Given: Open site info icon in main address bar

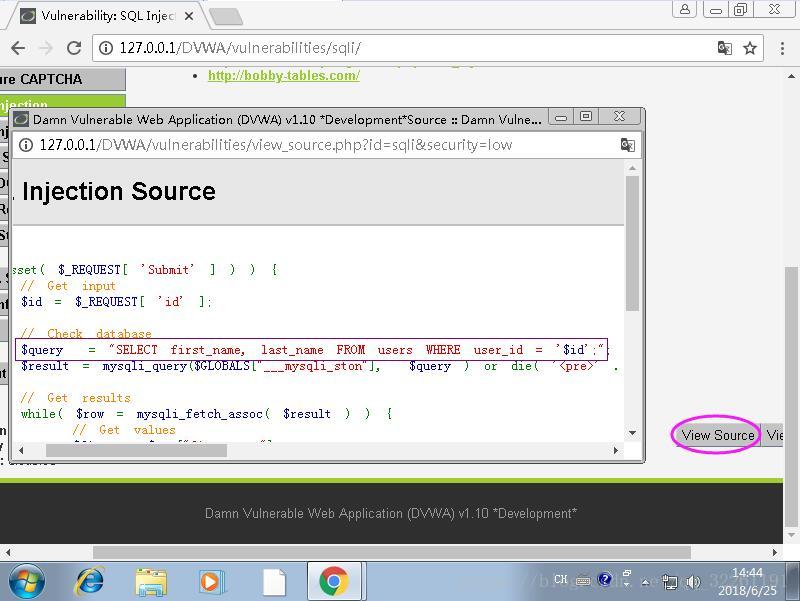Looking at the screenshot, I should tap(106, 48).
